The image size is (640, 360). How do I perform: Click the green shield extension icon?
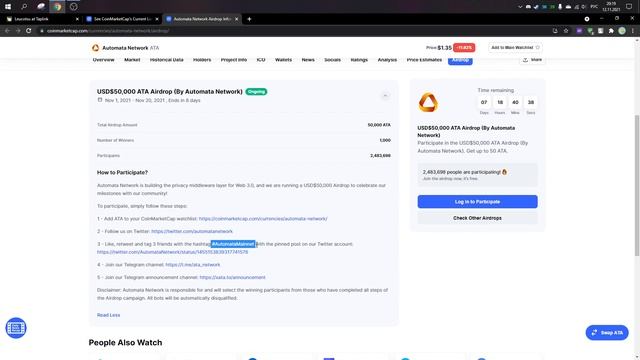coord(590,31)
